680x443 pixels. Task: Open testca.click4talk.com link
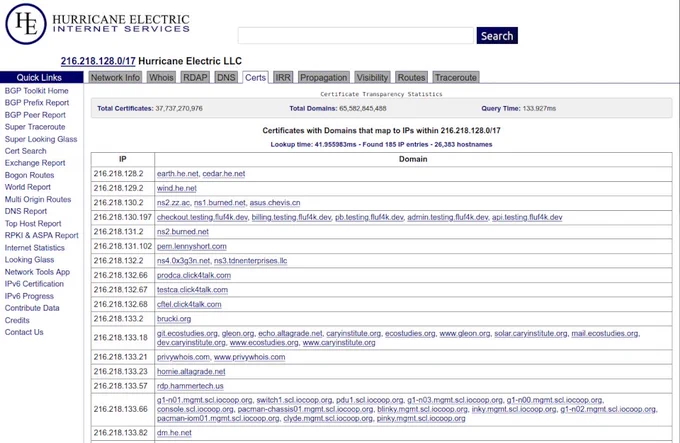(193, 290)
